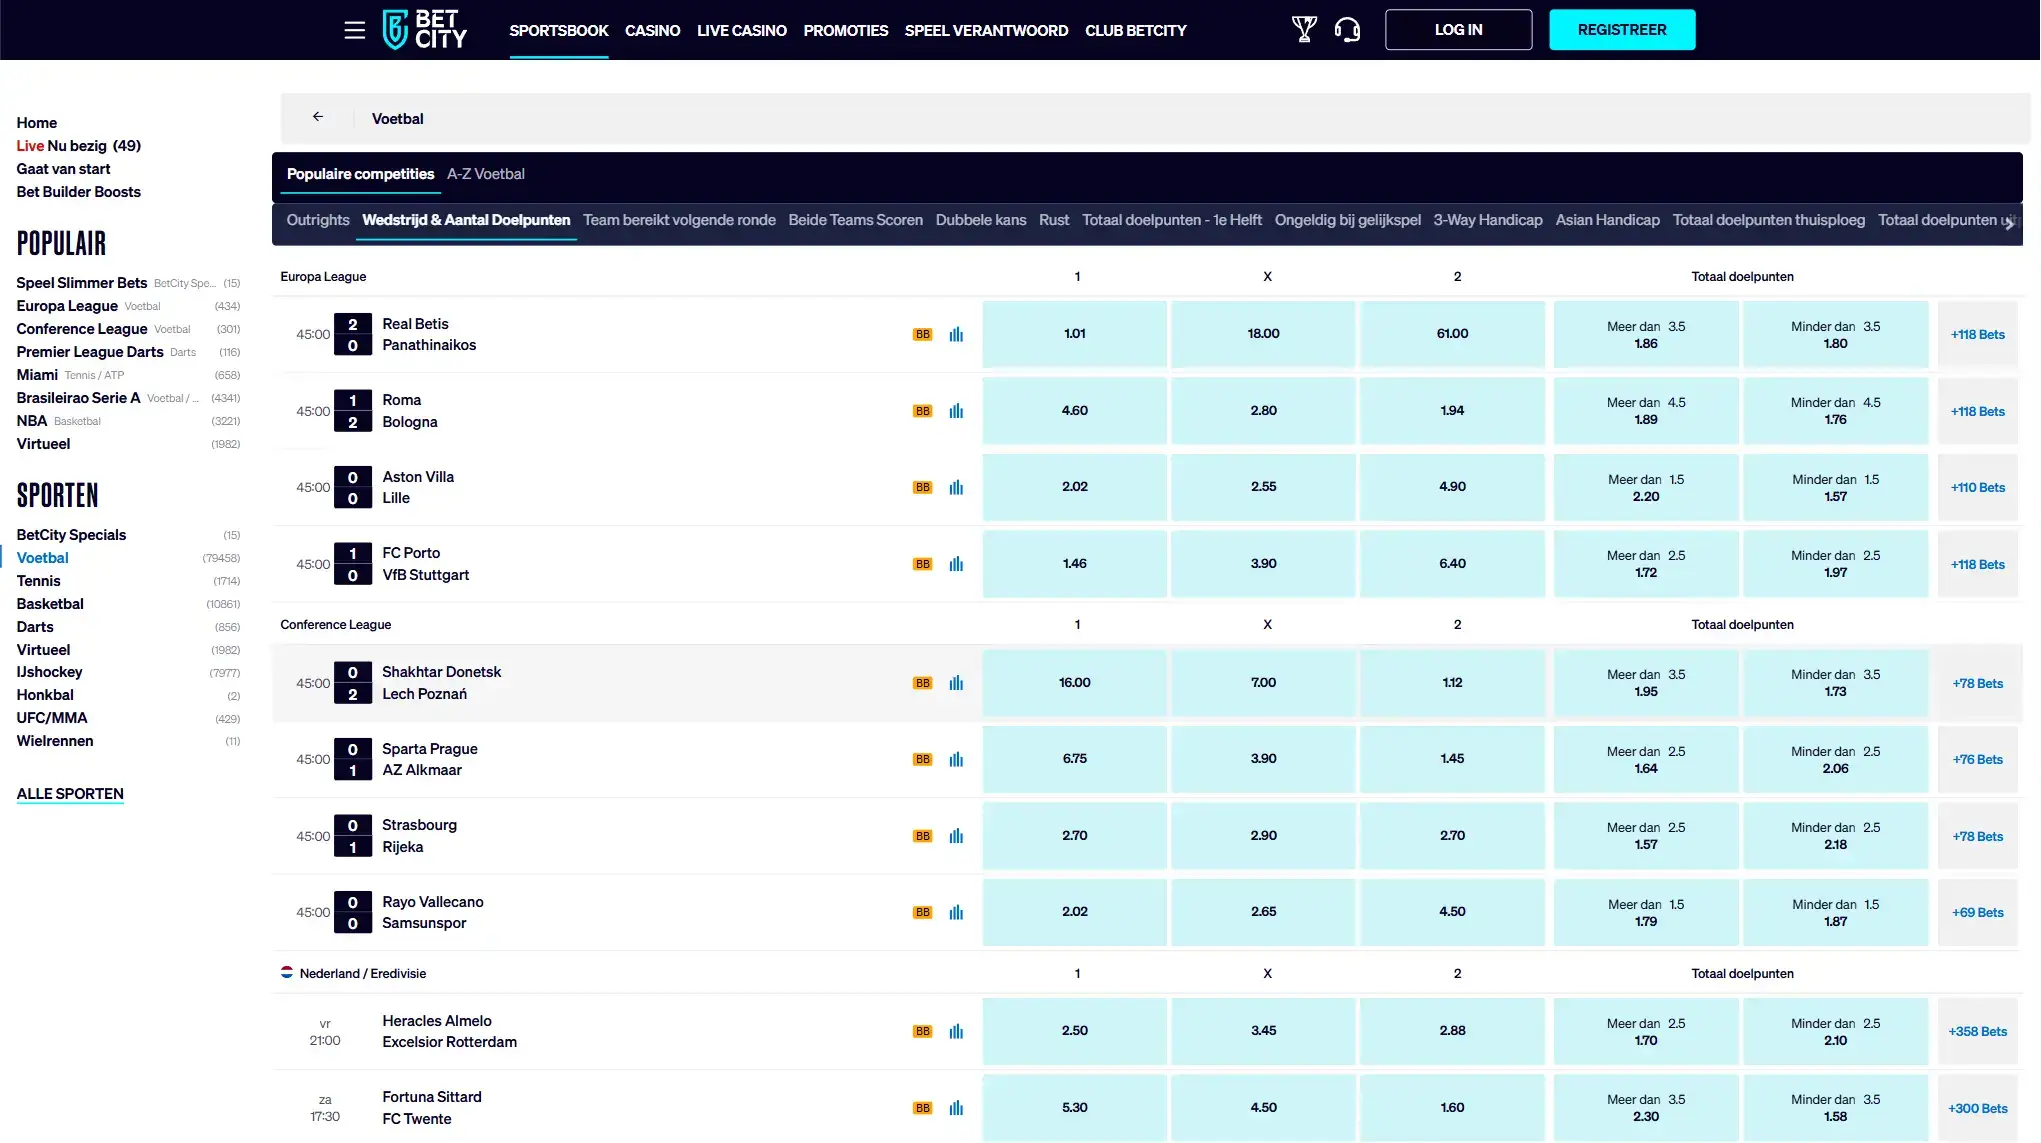Screen dimensions: 2041x1143
Task: Click the BetCity logo
Action: 425,30
